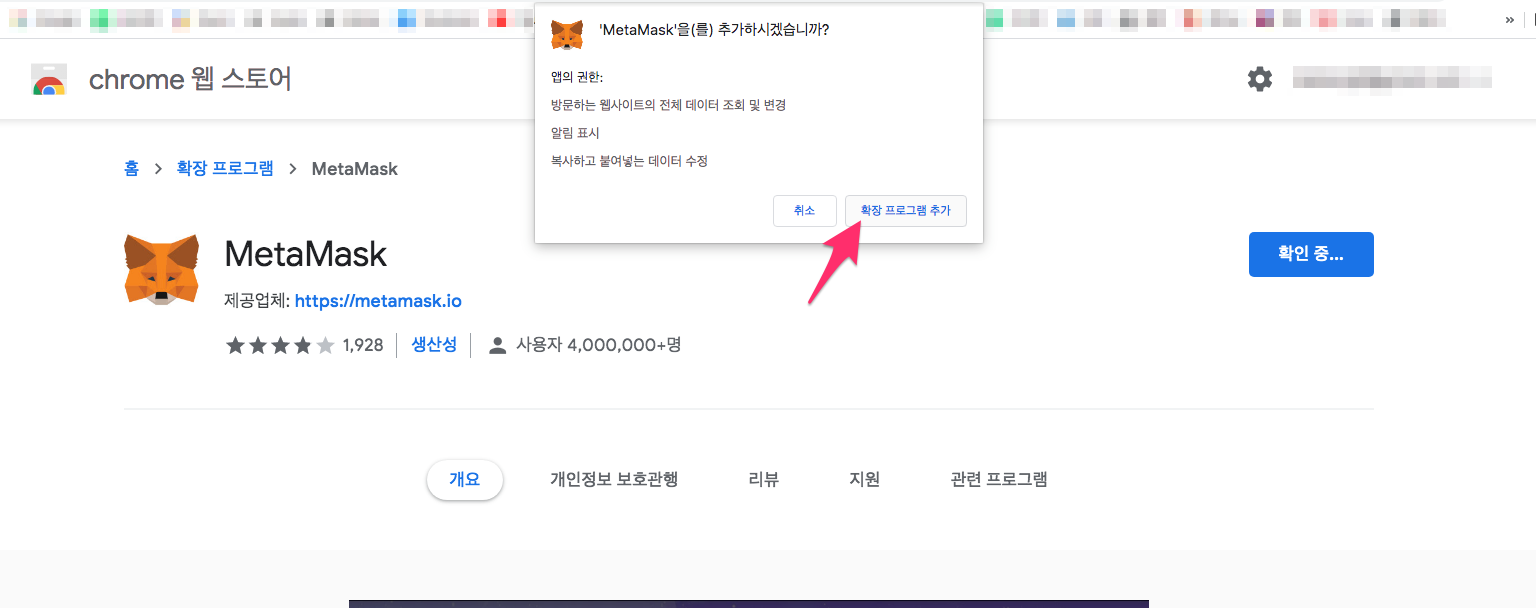Image resolution: width=1536 pixels, height=608 pixels.
Task: Switch to the 리뷰 tab
Action: point(763,480)
